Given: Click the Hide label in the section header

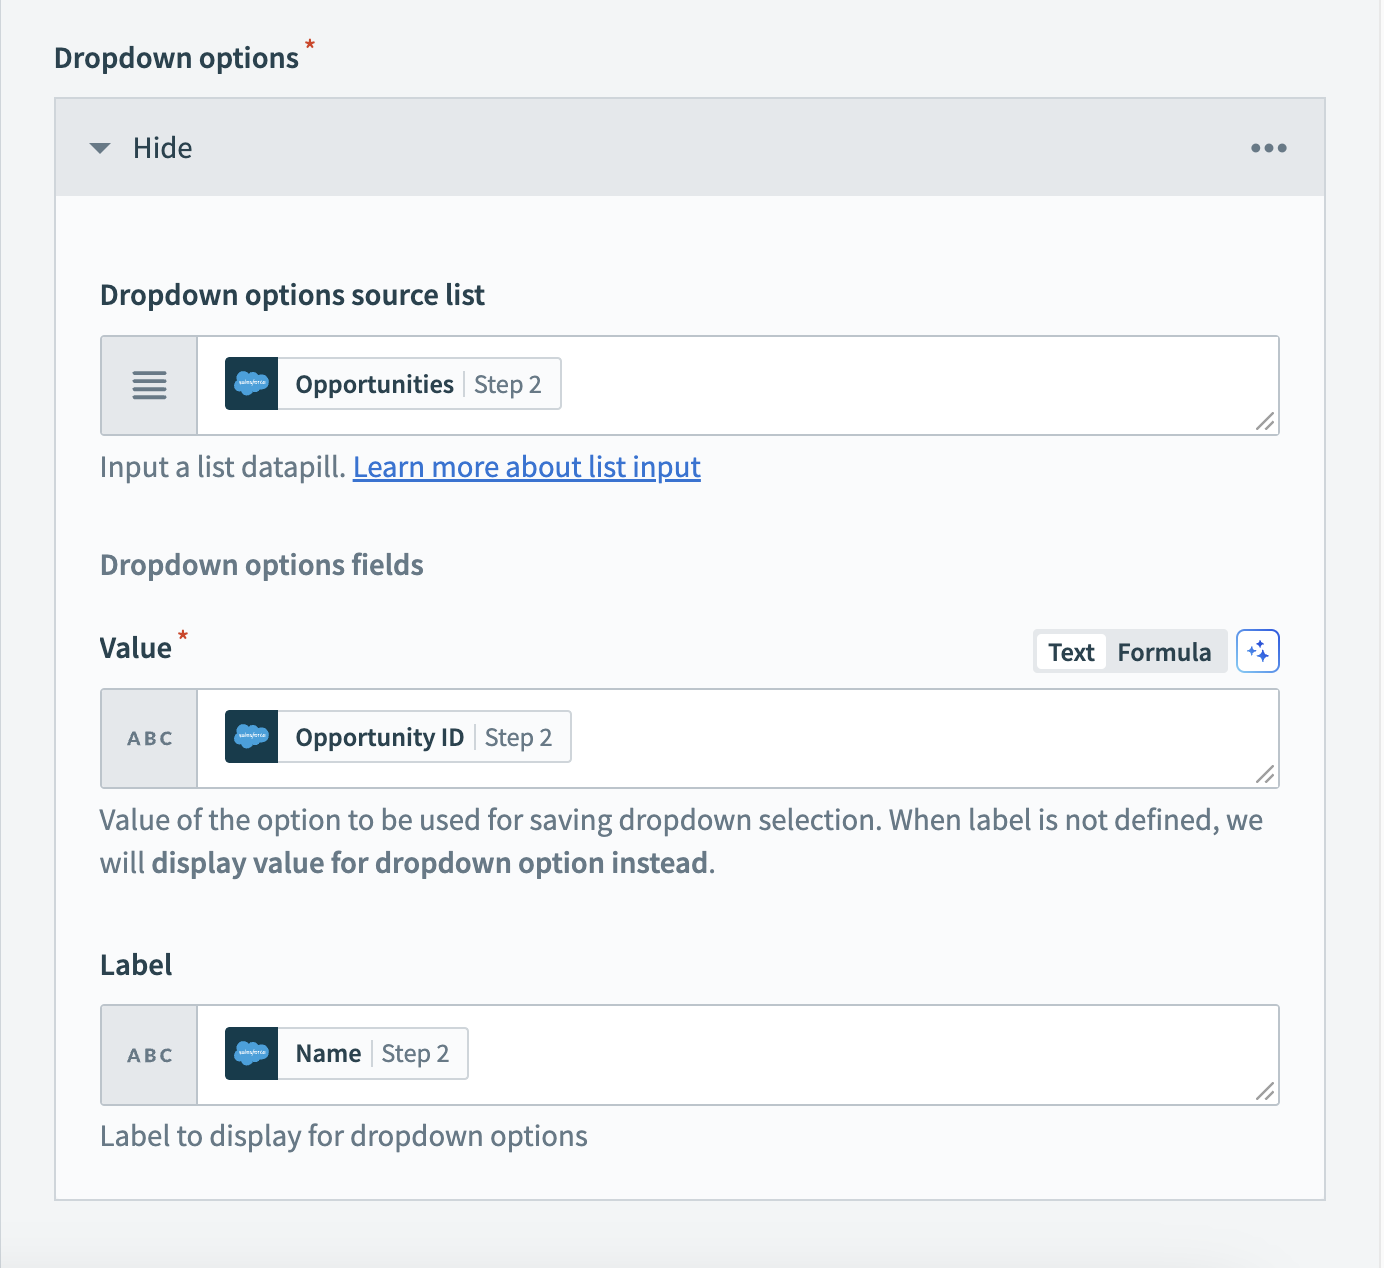Looking at the screenshot, I should click(162, 147).
